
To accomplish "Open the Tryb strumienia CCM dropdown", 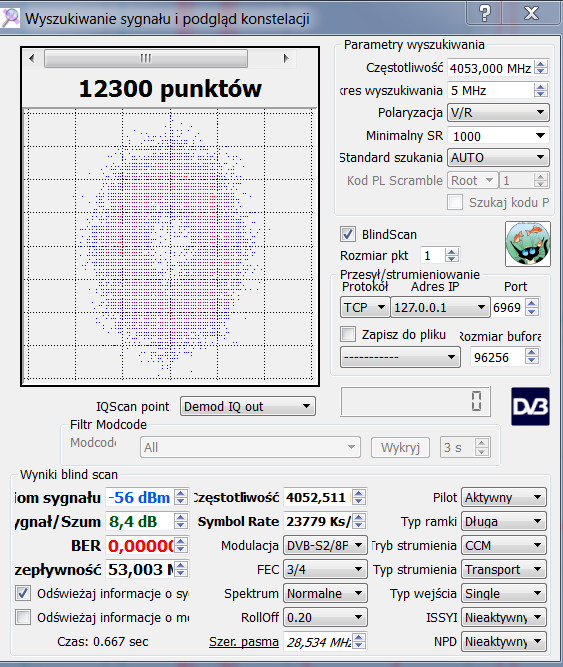I will 504,545.
